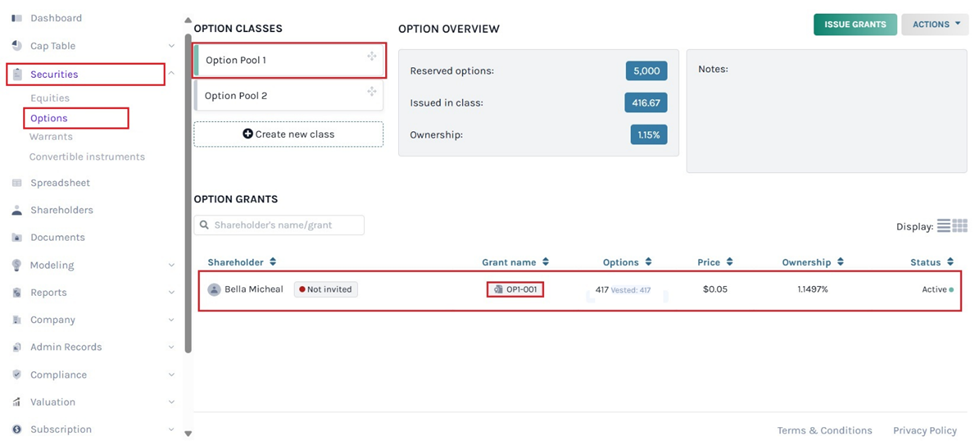Click Create new class button
The height and width of the screenshot is (445, 975).
(x=288, y=134)
